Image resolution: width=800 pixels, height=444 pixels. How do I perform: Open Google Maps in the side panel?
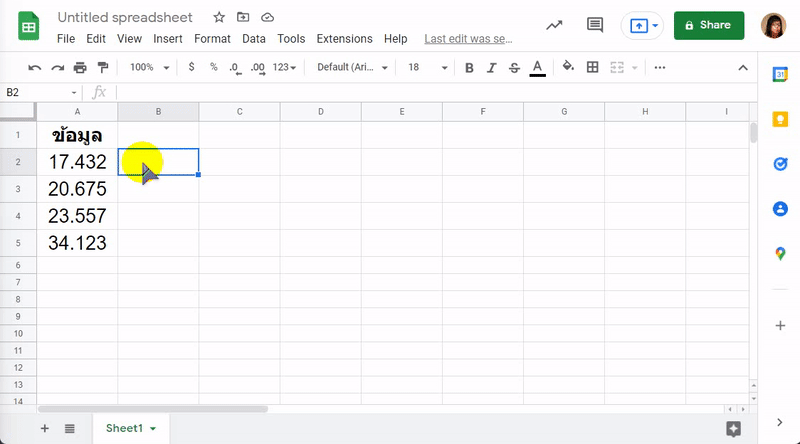(780, 253)
